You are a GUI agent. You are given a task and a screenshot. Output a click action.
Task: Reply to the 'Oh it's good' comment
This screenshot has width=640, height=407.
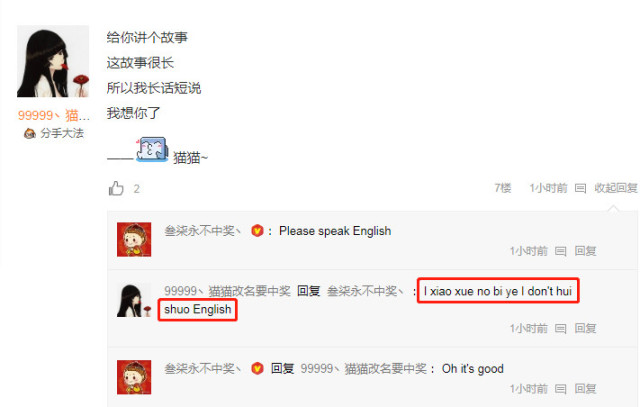click(x=585, y=389)
